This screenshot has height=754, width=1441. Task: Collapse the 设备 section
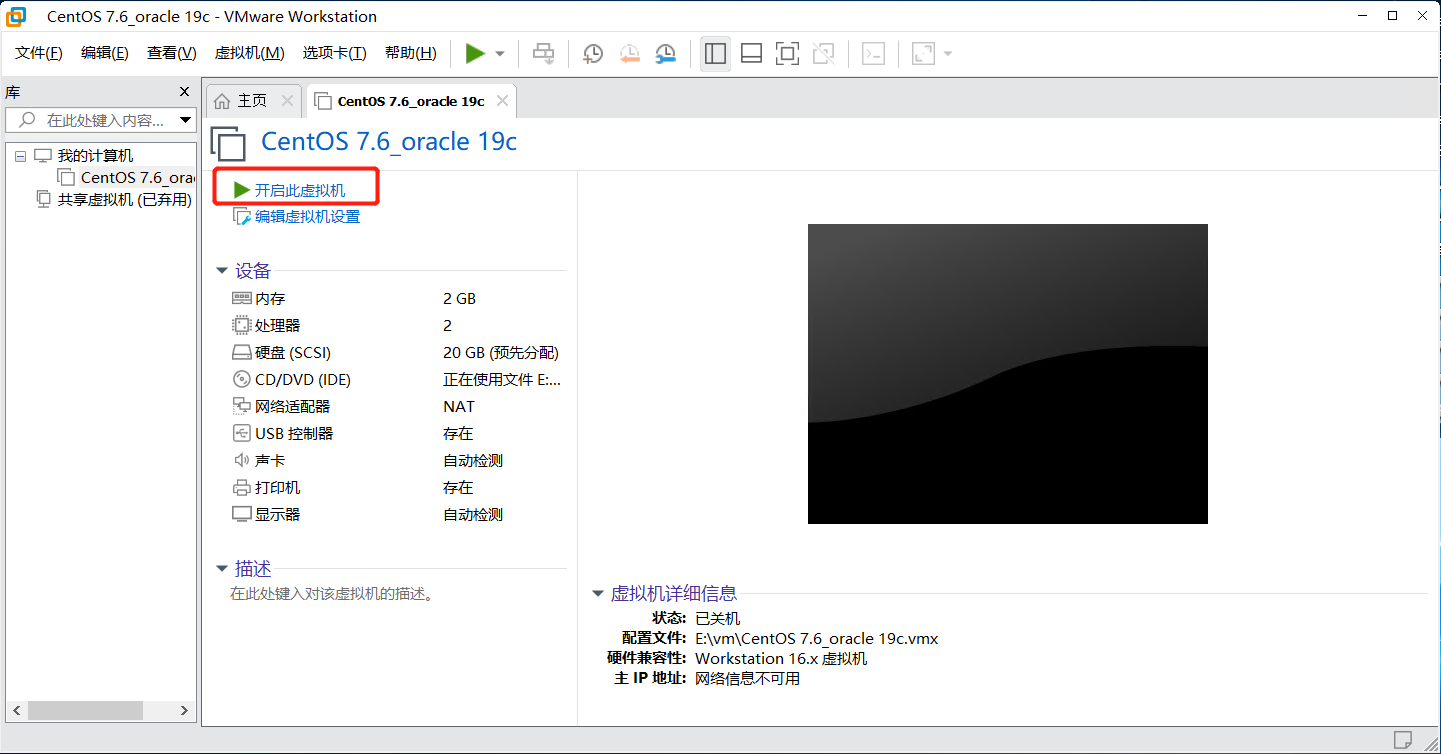coord(222,271)
